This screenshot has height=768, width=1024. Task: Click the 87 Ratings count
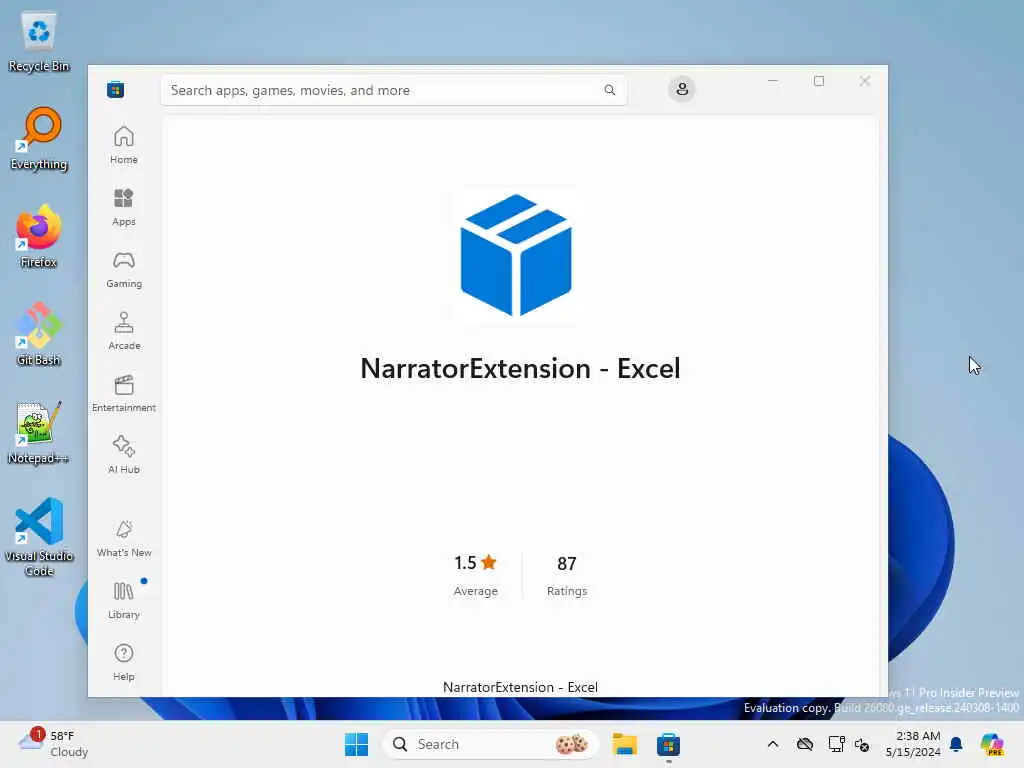click(x=566, y=575)
